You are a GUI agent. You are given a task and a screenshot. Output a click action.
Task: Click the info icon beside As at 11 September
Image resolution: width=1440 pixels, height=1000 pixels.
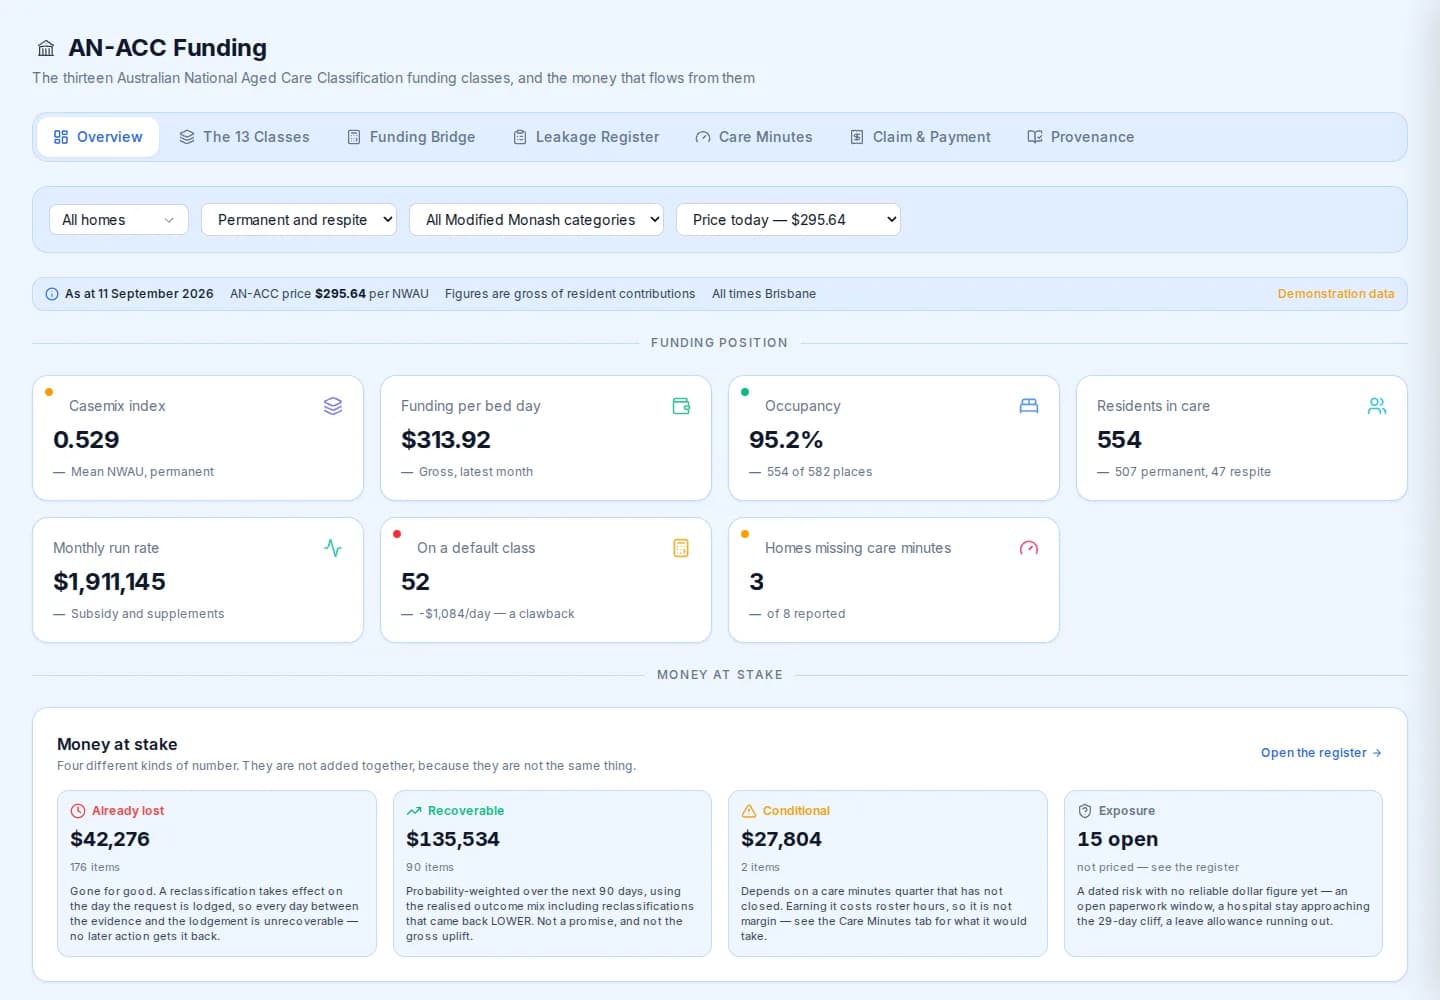[52, 294]
